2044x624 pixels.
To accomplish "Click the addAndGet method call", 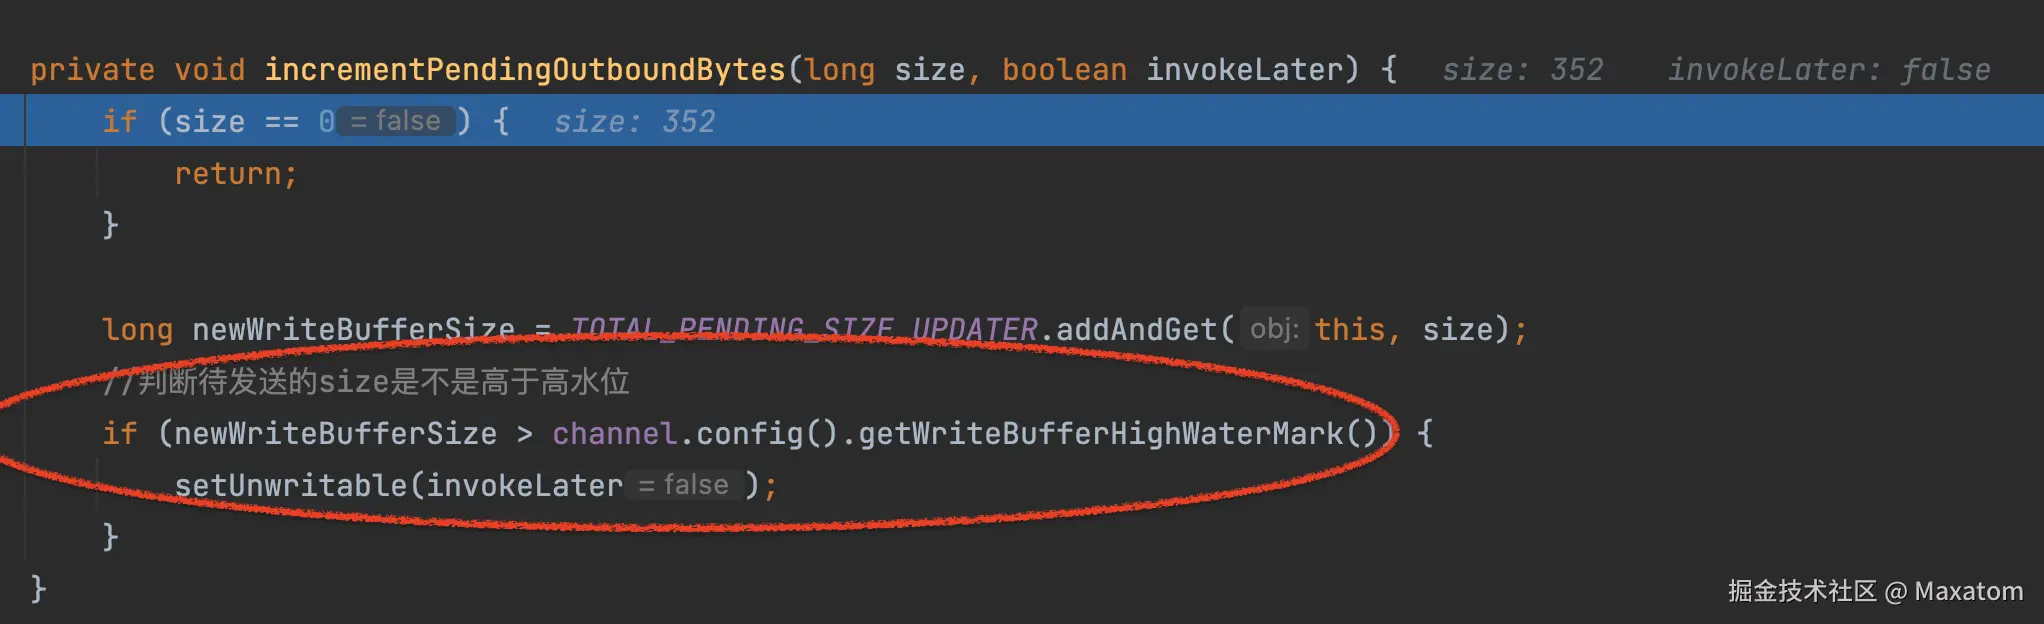I will point(1135,330).
